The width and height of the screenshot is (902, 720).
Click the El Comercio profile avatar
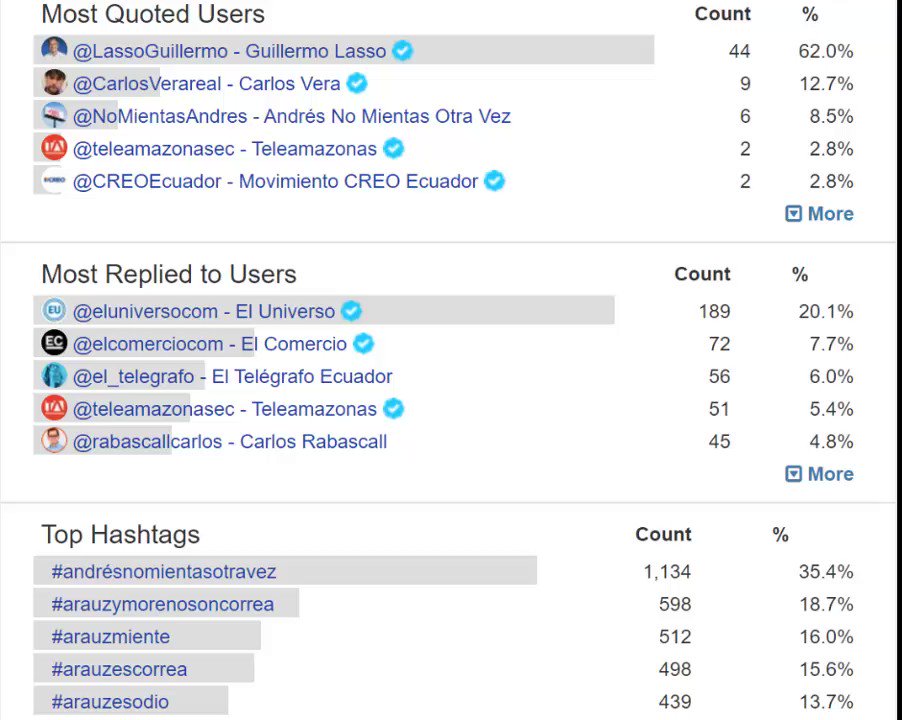tap(54, 343)
